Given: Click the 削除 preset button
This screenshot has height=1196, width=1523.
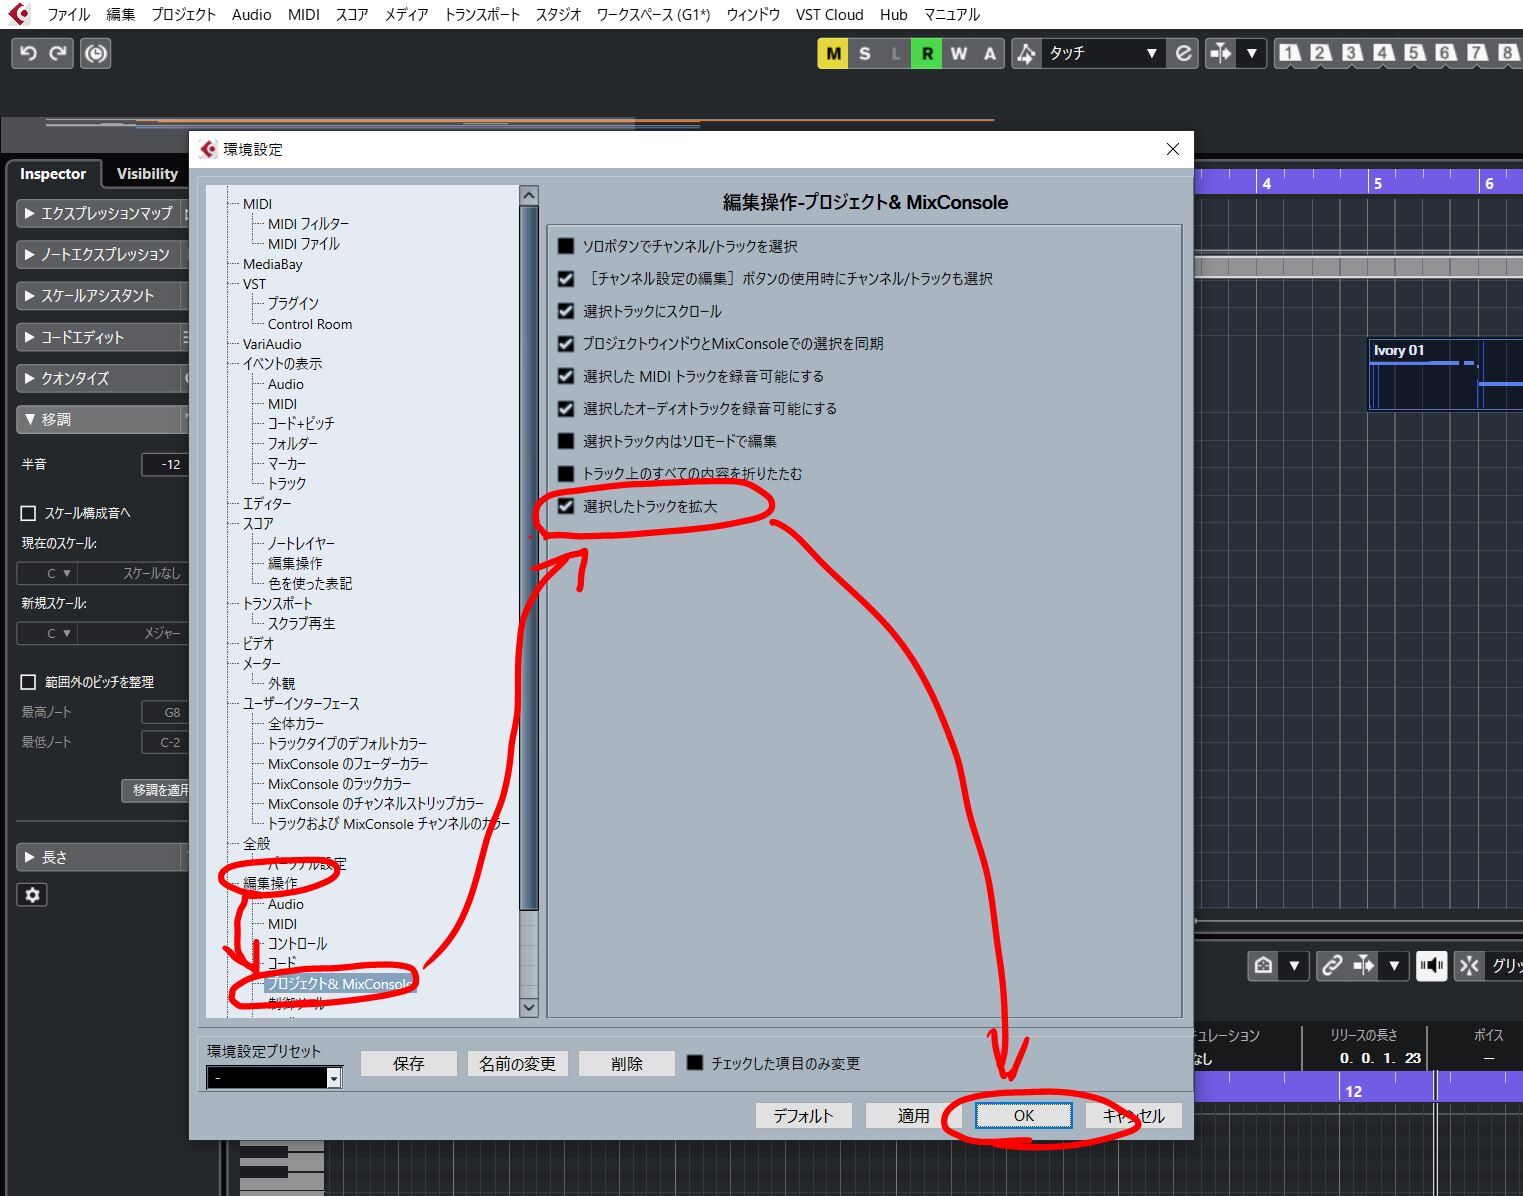Looking at the screenshot, I should pyautogui.click(x=627, y=1063).
